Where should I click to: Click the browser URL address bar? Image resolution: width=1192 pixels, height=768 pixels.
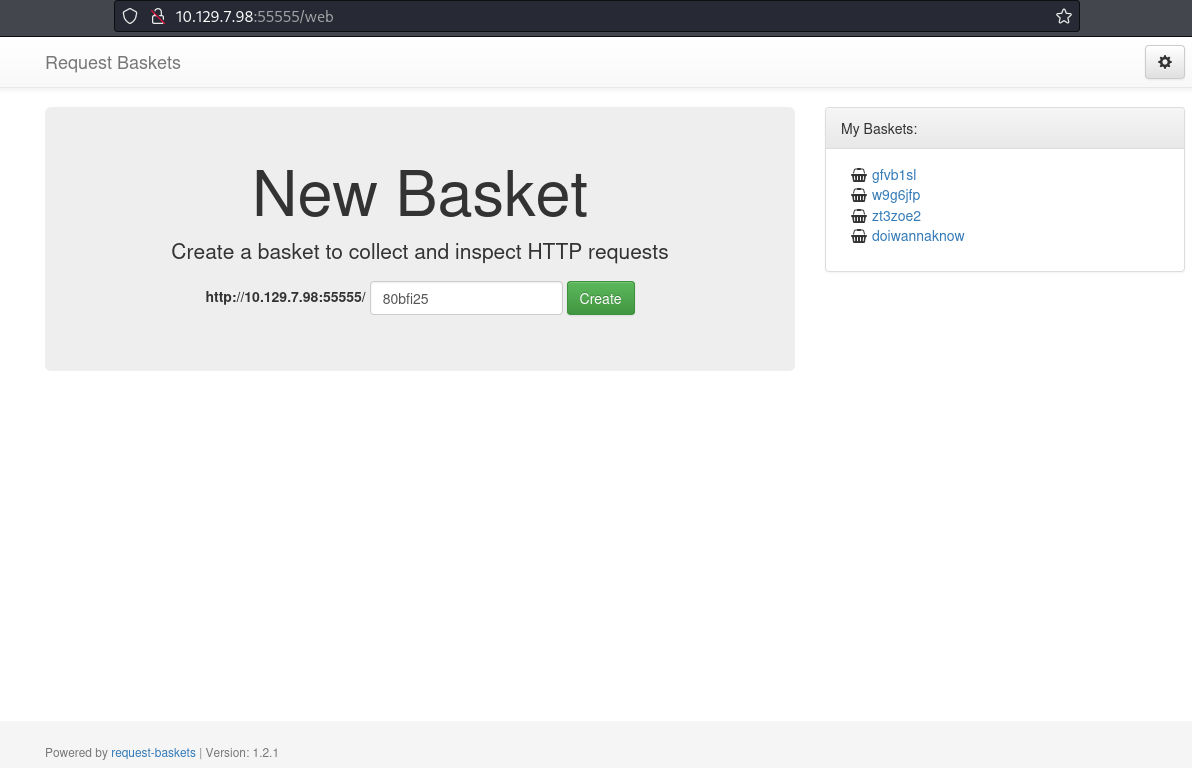pos(600,16)
